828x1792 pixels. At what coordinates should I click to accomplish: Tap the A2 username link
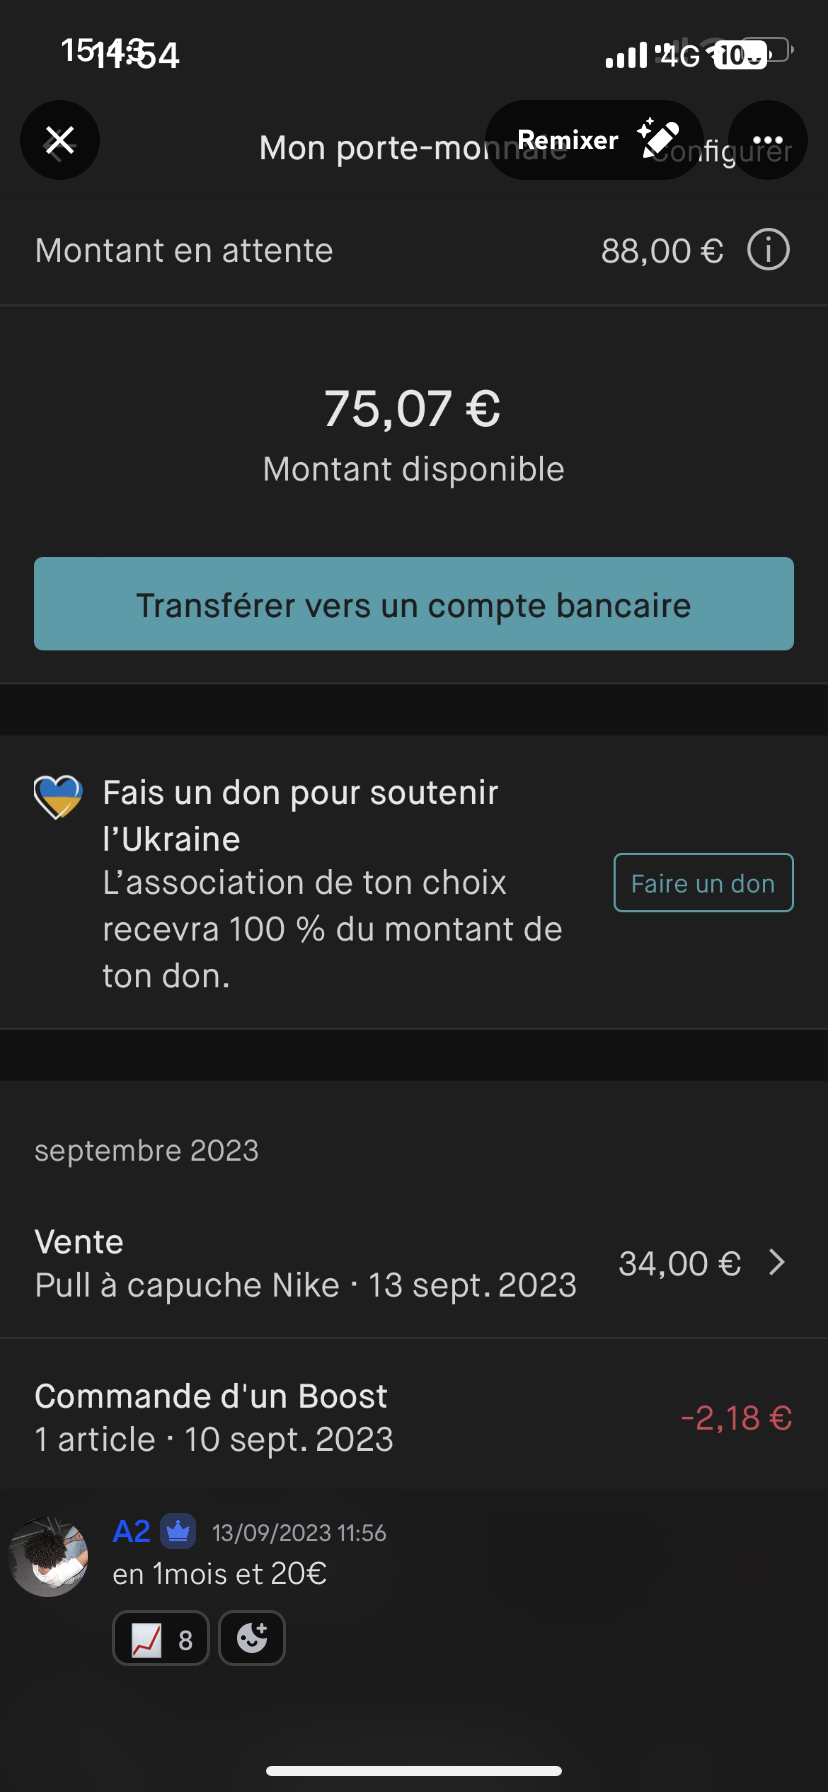pyautogui.click(x=131, y=1531)
